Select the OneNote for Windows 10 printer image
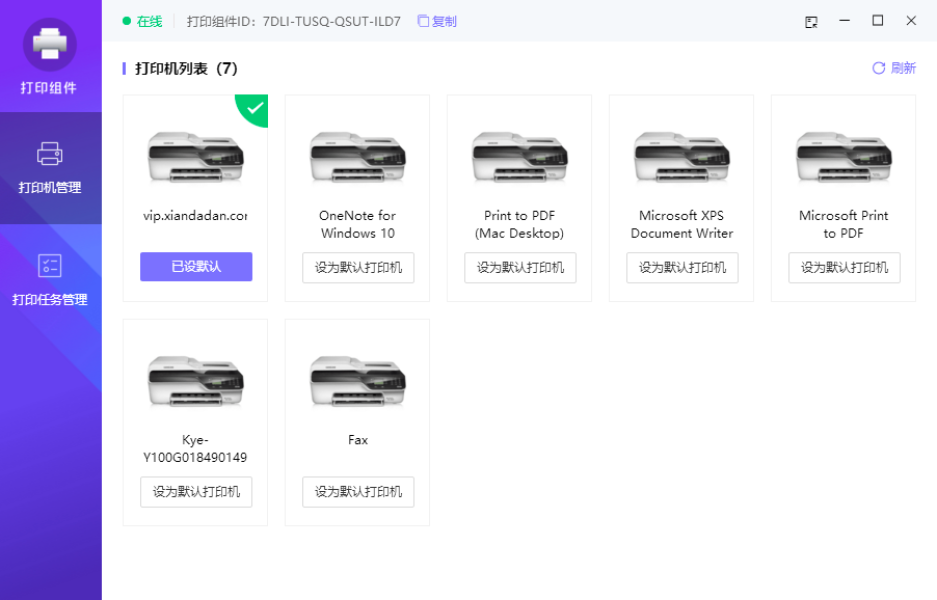This screenshot has width=937, height=600. point(358,157)
